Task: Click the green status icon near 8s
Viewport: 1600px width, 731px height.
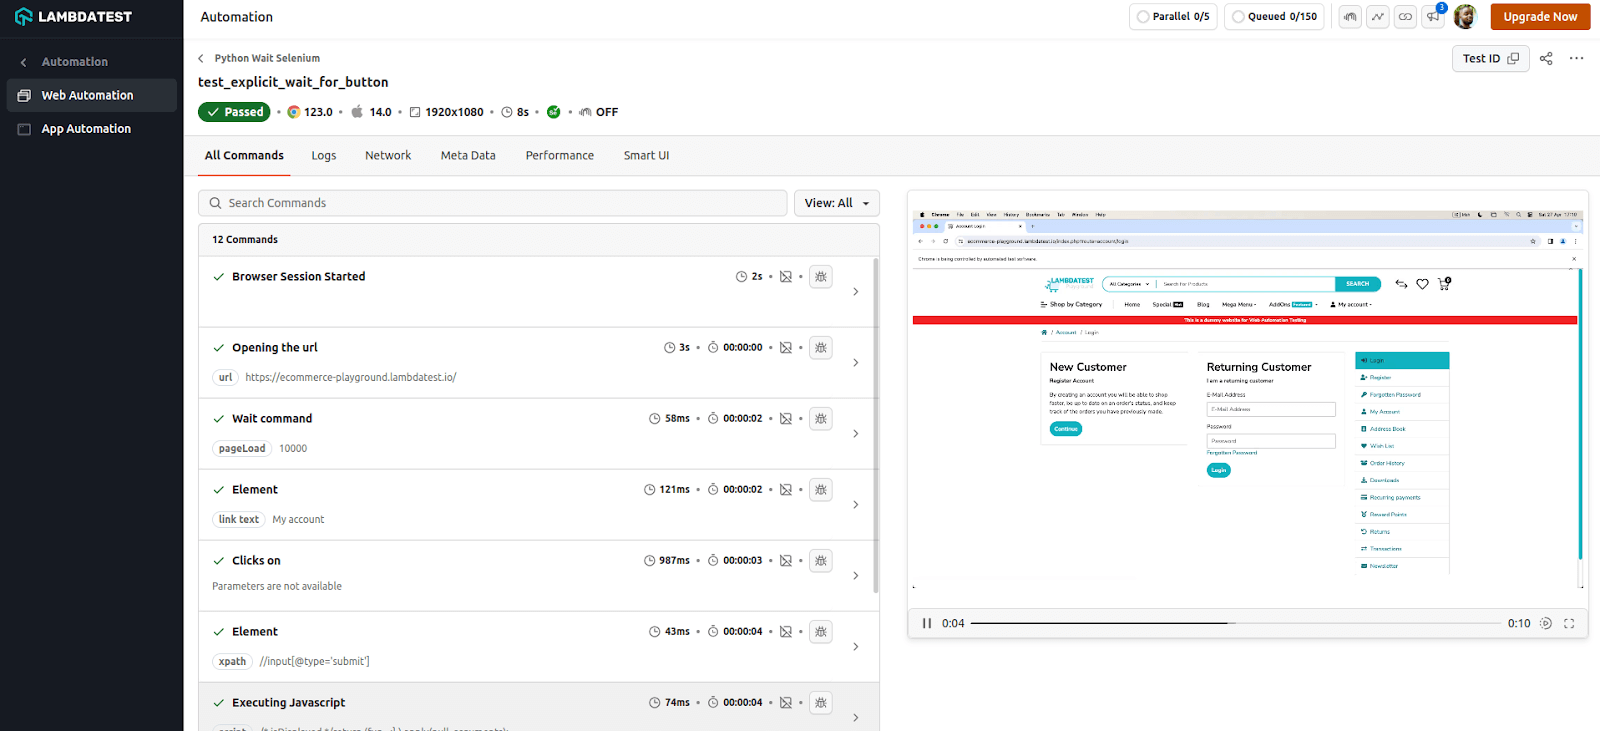Action: [553, 112]
